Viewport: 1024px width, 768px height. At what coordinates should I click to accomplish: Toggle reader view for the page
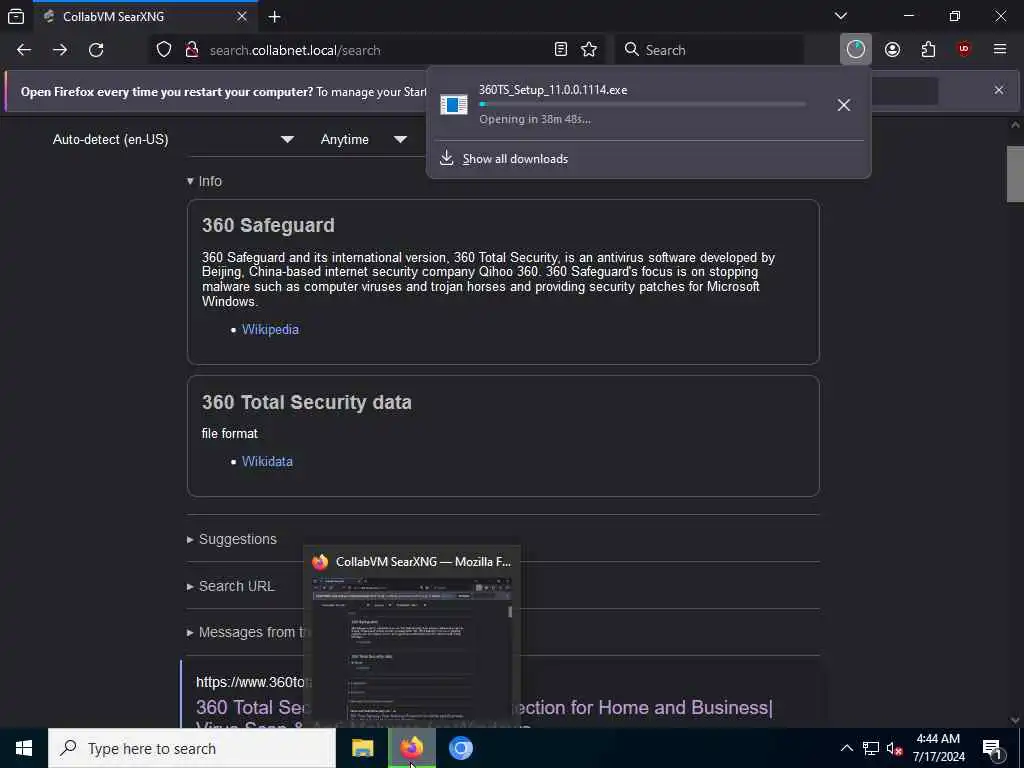[x=560, y=50]
